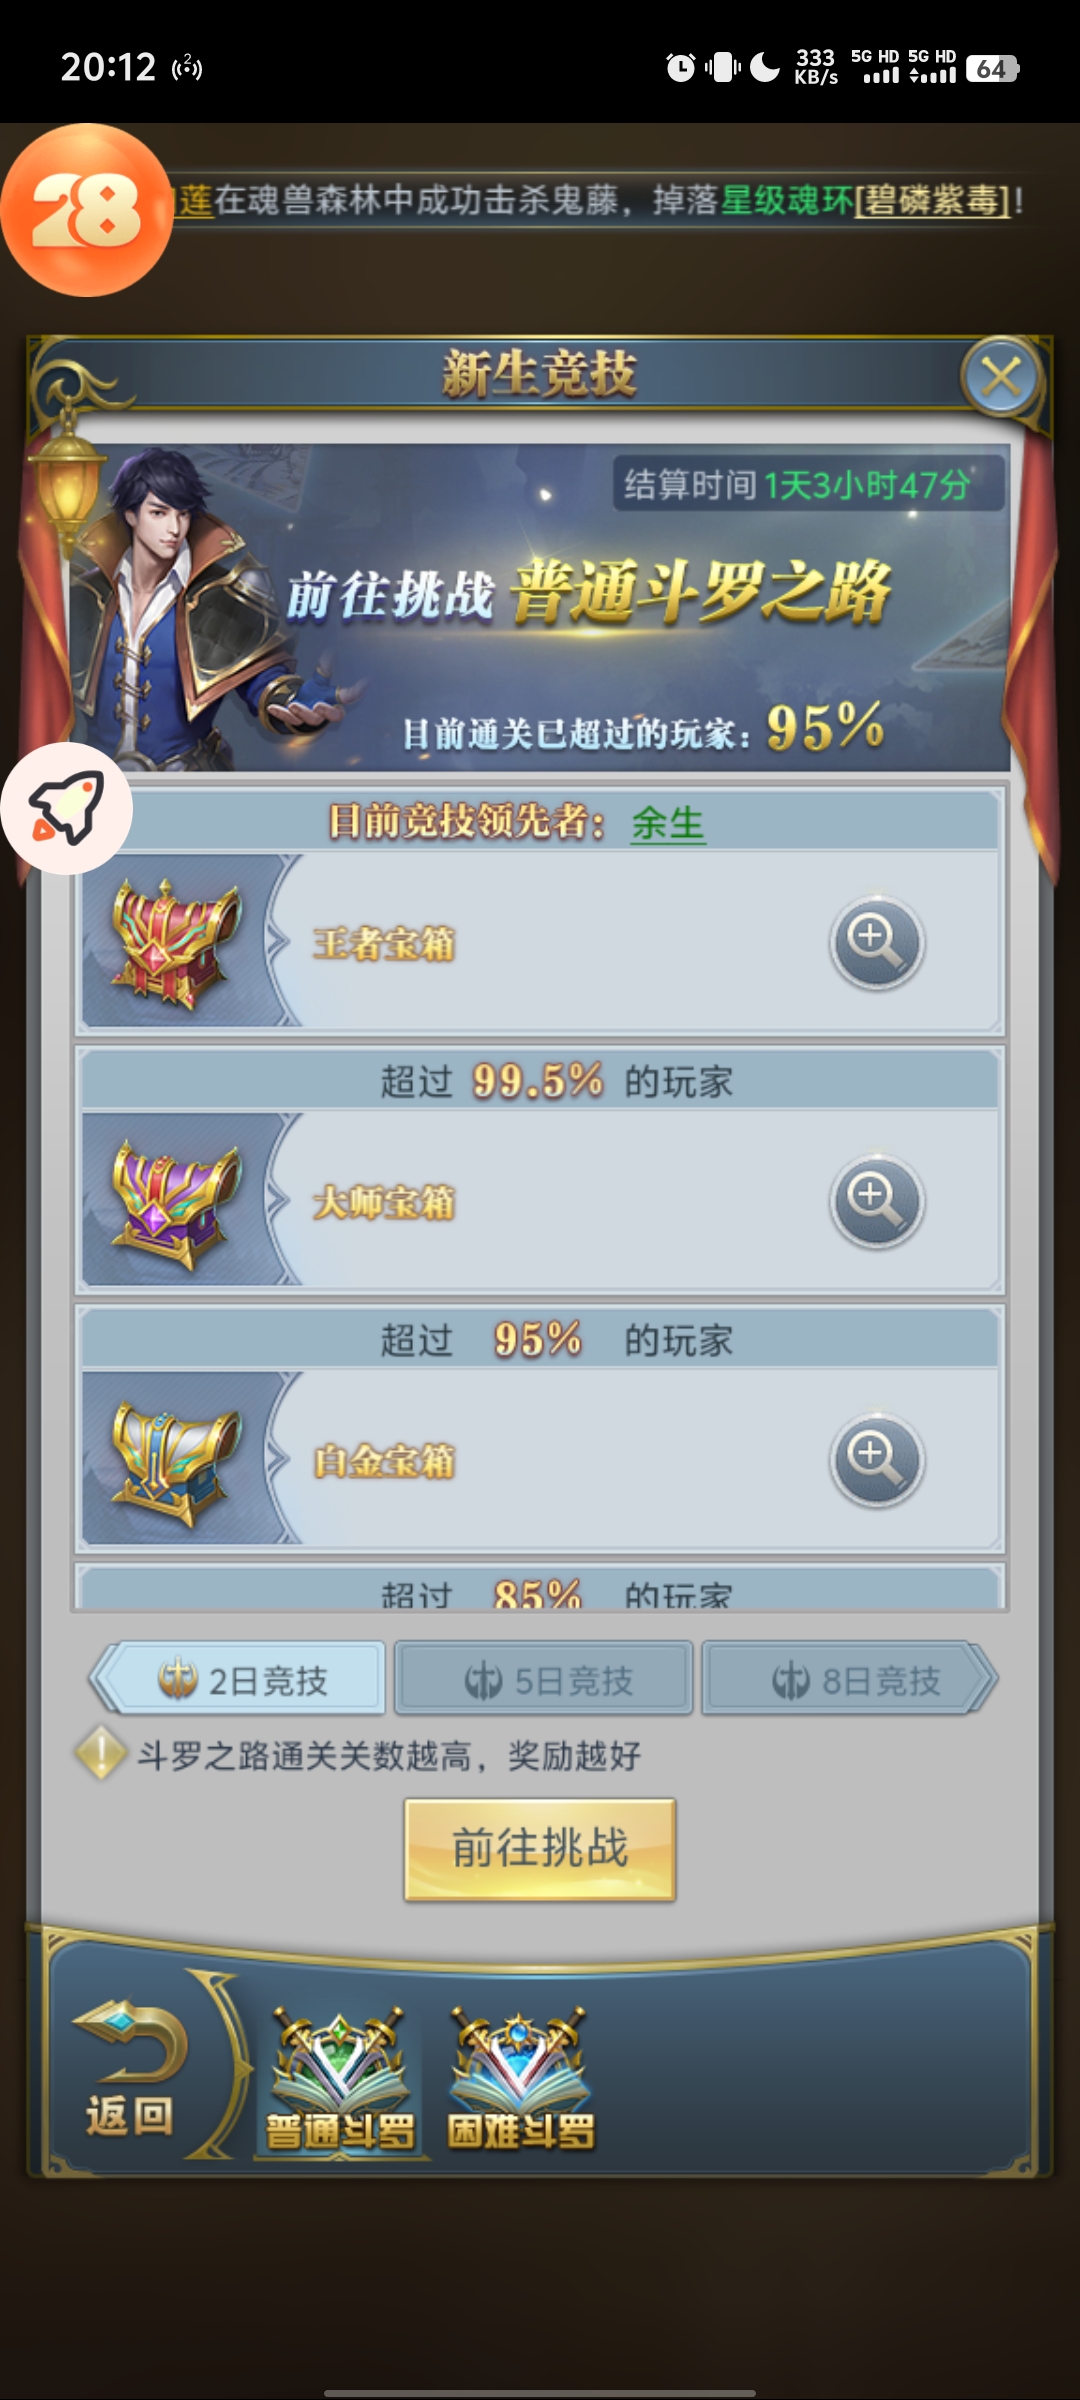Inspect the 白金宝箱 reward with magnifier
The width and height of the screenshot is (1080, 2400).
[877, 1460]
